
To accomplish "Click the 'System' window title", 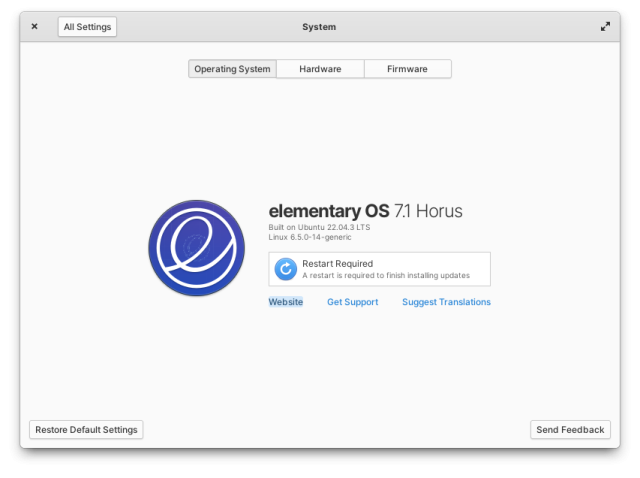I will coord(319,27).
